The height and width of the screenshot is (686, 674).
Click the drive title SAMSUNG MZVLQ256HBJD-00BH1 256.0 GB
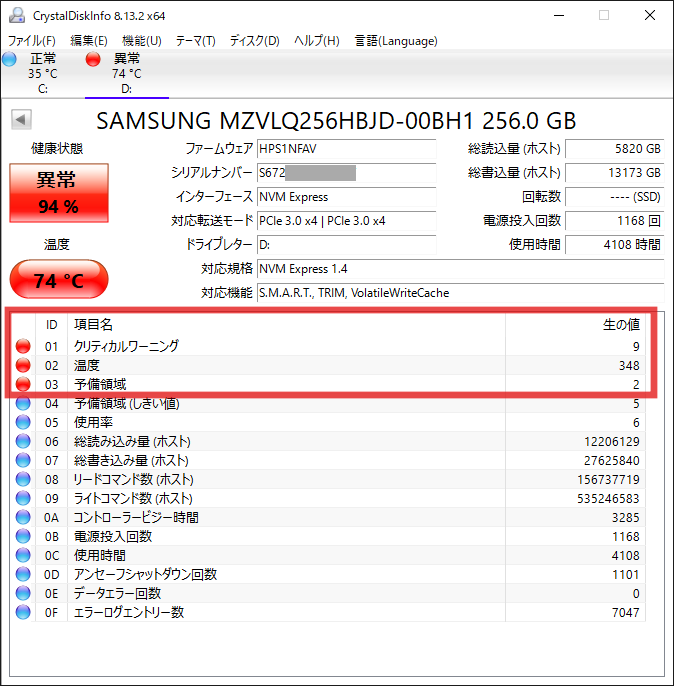336,121
